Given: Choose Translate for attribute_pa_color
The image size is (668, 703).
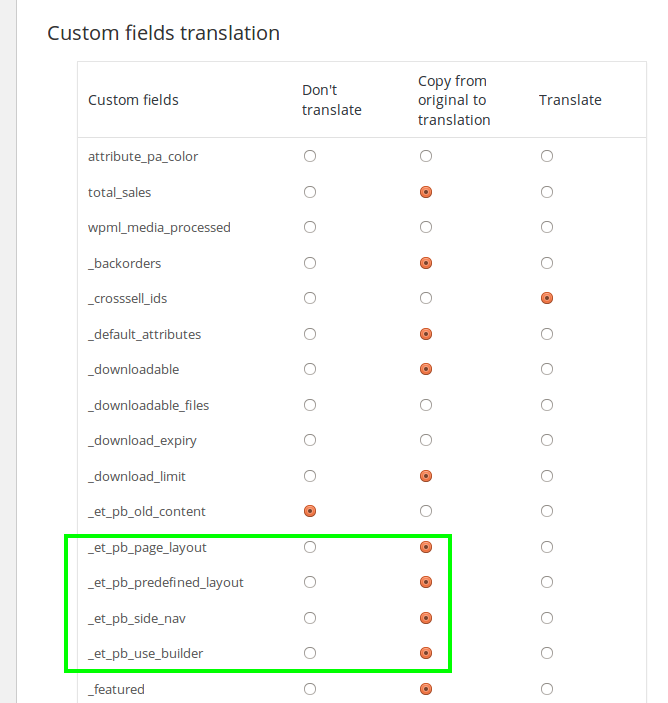Looking at the screenshot, I should pyautogui.click(x=547, y=156).
